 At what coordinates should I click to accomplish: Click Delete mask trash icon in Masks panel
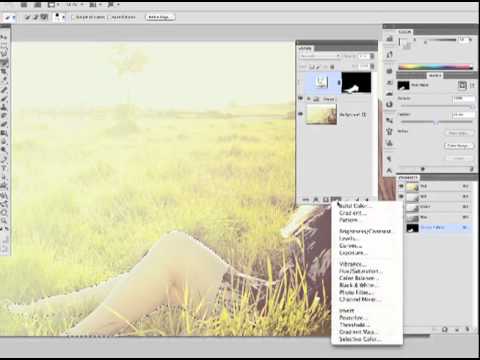pyautogui.click(x=471, y=169)
